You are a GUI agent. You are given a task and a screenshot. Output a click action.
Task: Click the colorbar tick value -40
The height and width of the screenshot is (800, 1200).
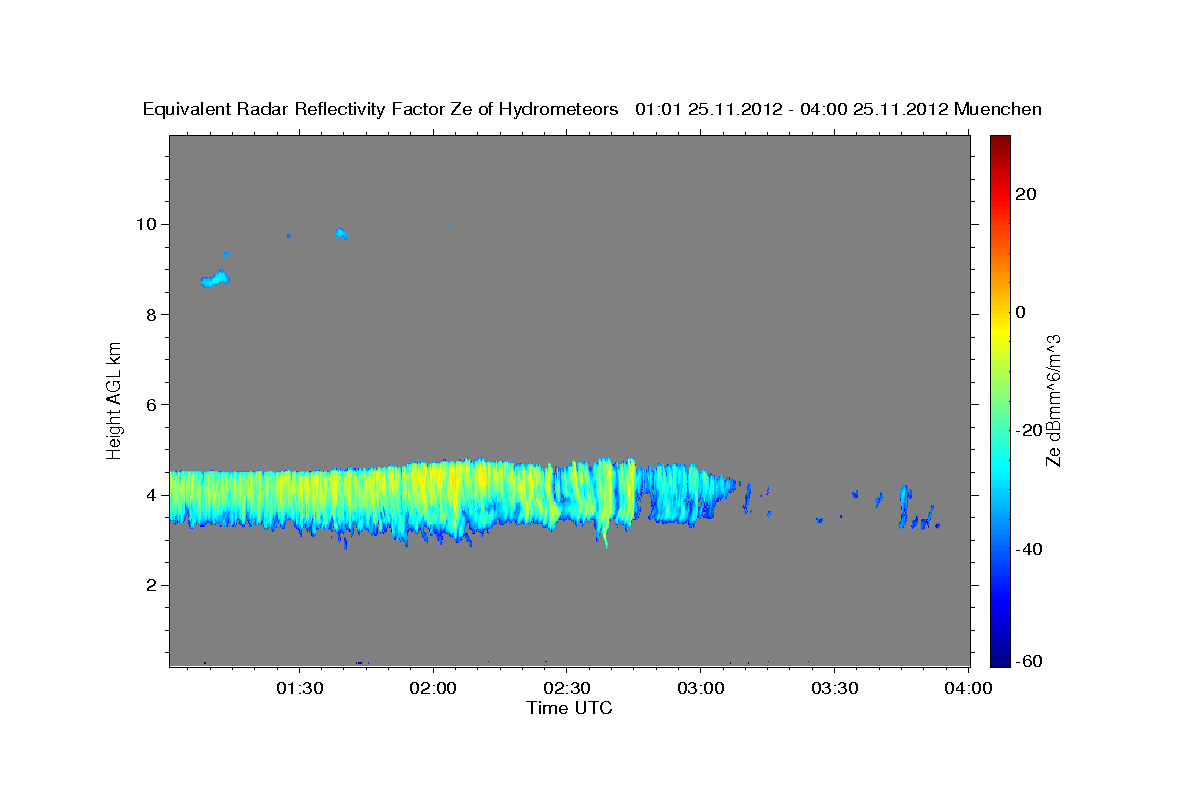1027,548
